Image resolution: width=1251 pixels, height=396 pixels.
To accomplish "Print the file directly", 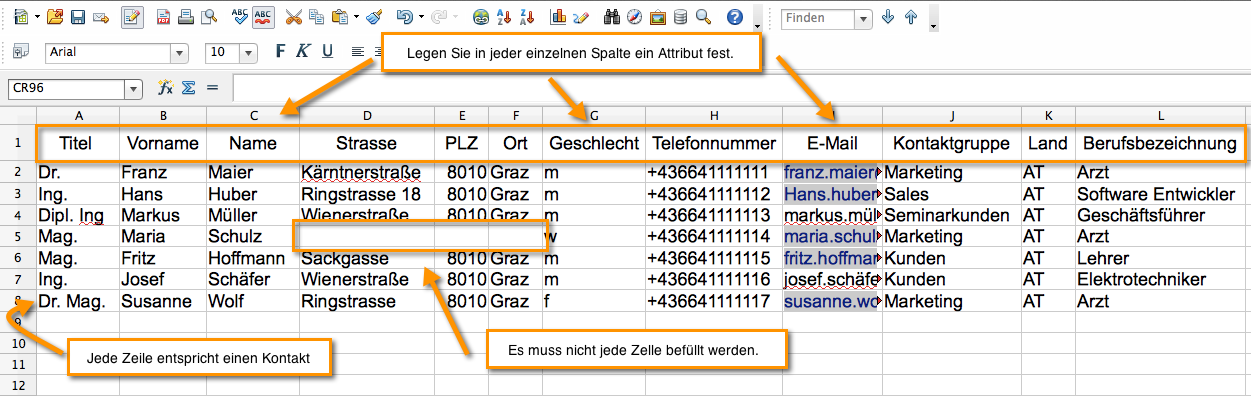I will pos(186,17).
